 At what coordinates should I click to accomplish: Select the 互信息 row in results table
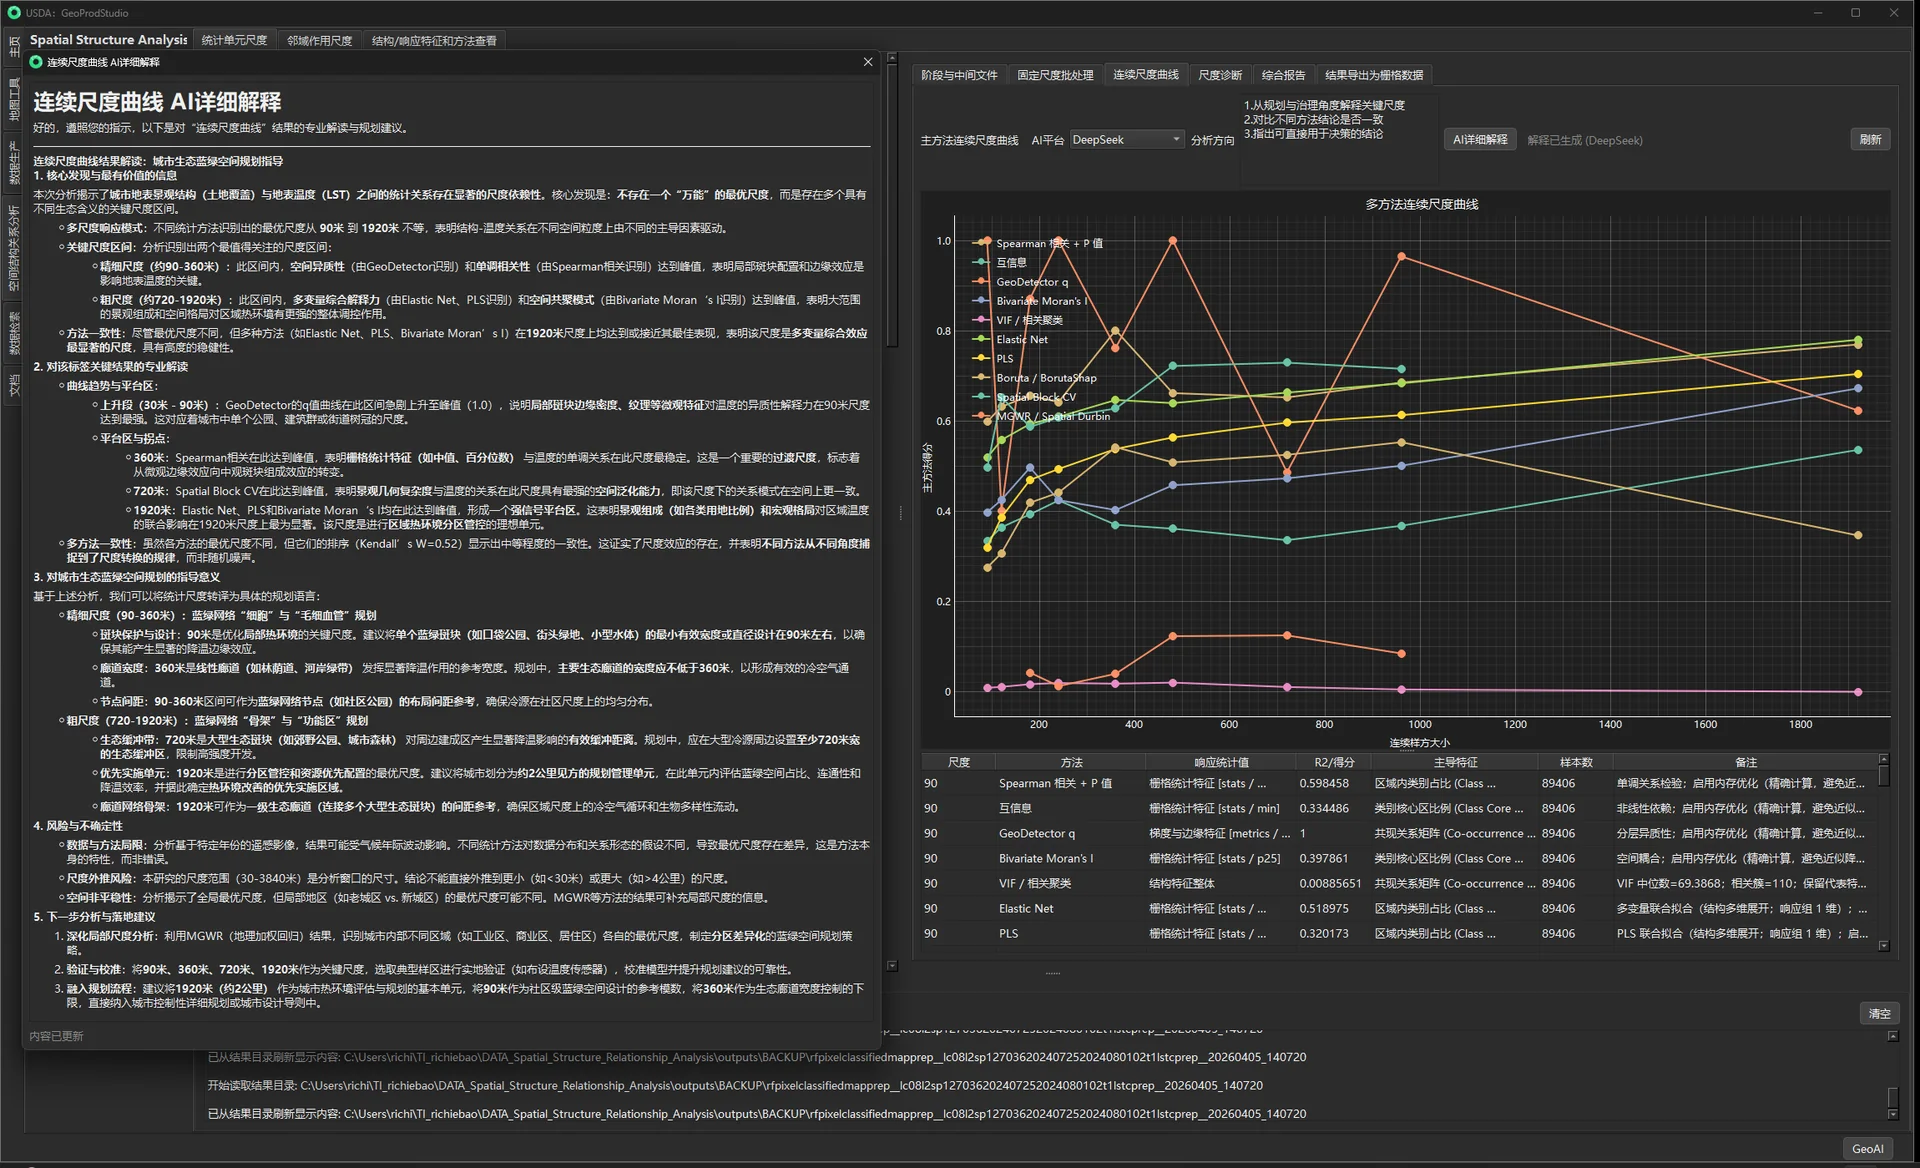click(x=1398, y=808)
